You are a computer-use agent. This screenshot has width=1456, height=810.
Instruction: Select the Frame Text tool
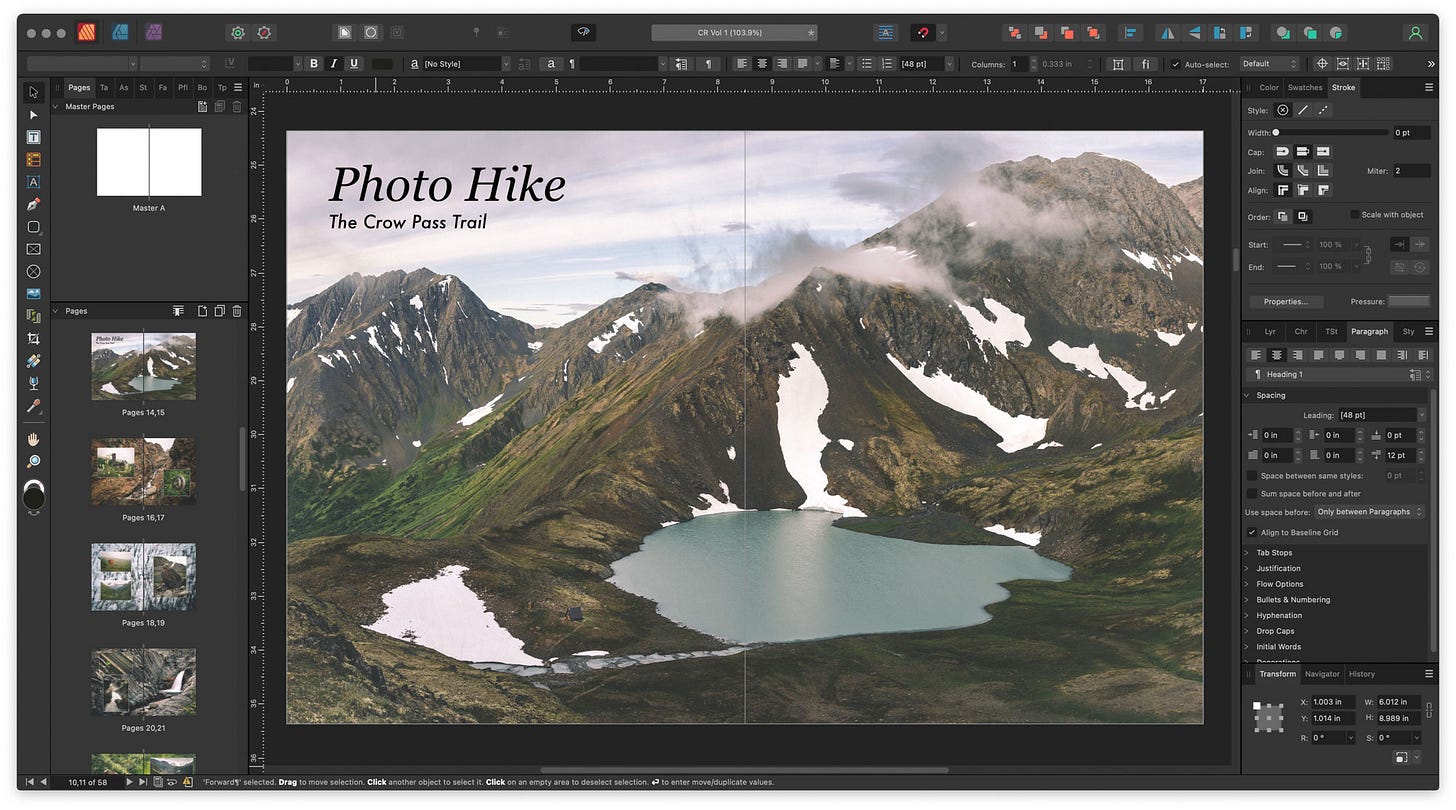pos(34,137)
